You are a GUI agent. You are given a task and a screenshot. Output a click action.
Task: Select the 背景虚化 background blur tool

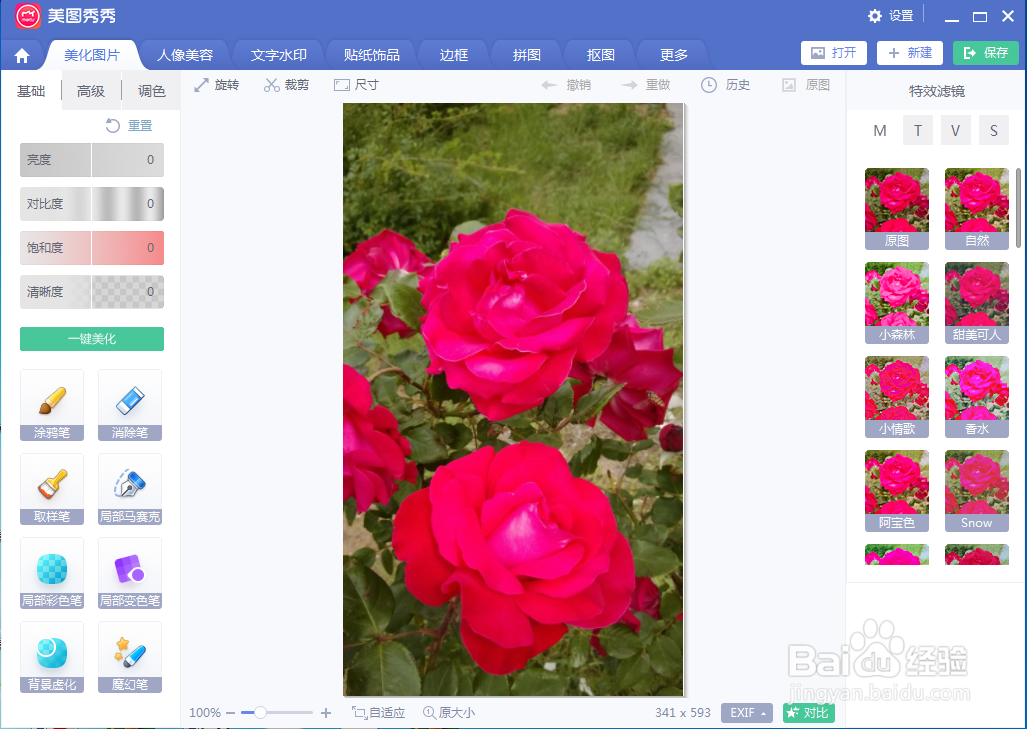(x=52, y=656)
